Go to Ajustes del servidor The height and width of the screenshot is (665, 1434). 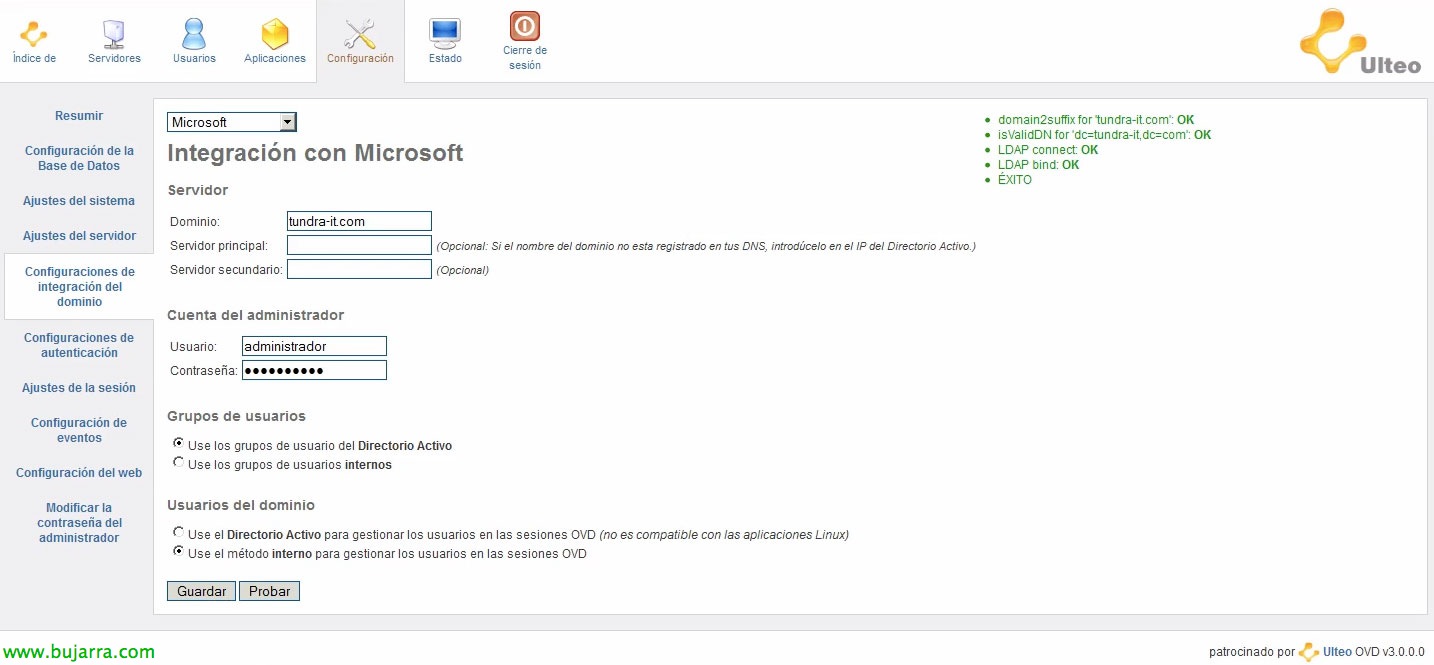[x=79, y=236]
